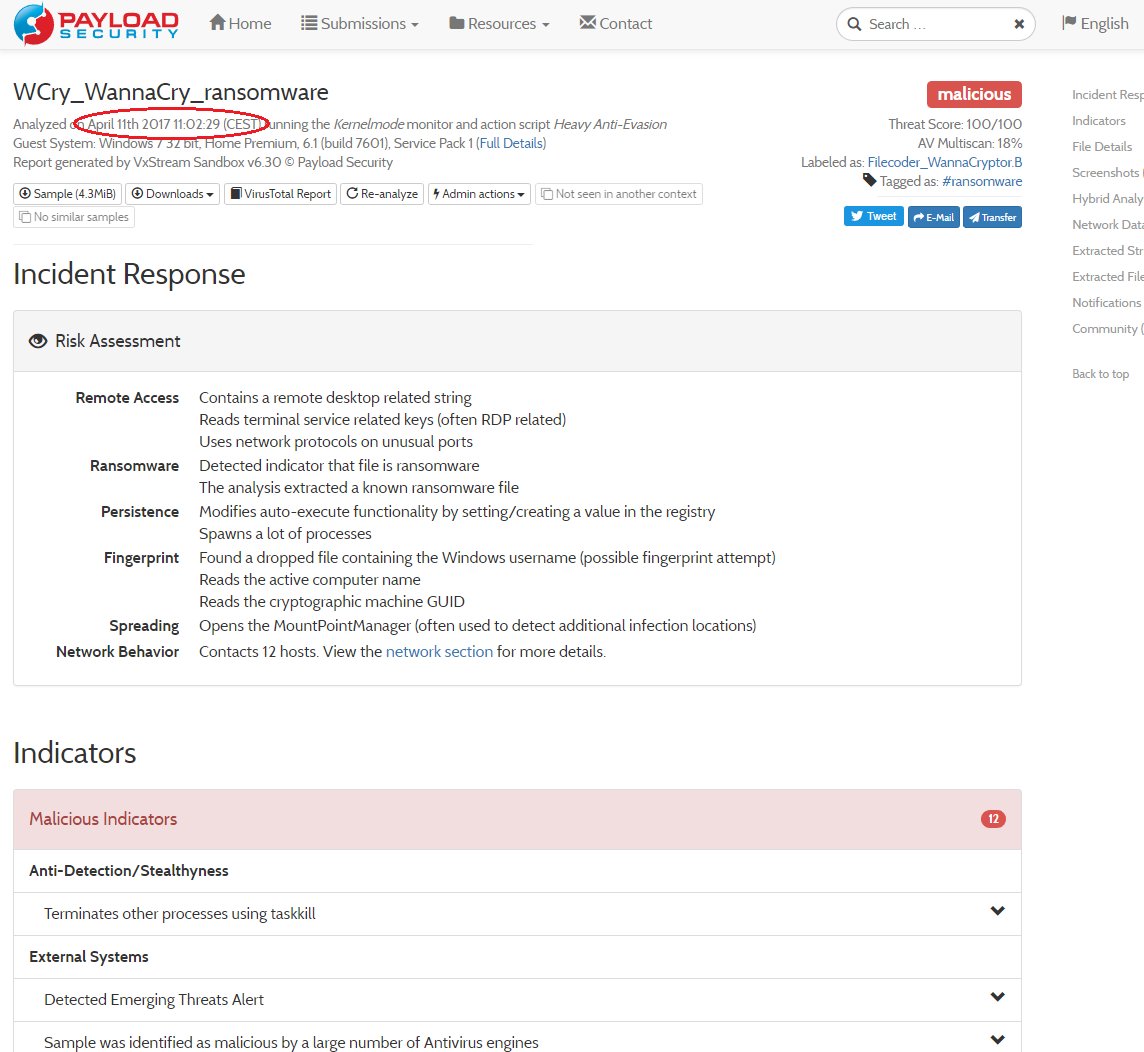1144x1052 pixels.
Task: Click Back to top link
Action: [1100, 374]
